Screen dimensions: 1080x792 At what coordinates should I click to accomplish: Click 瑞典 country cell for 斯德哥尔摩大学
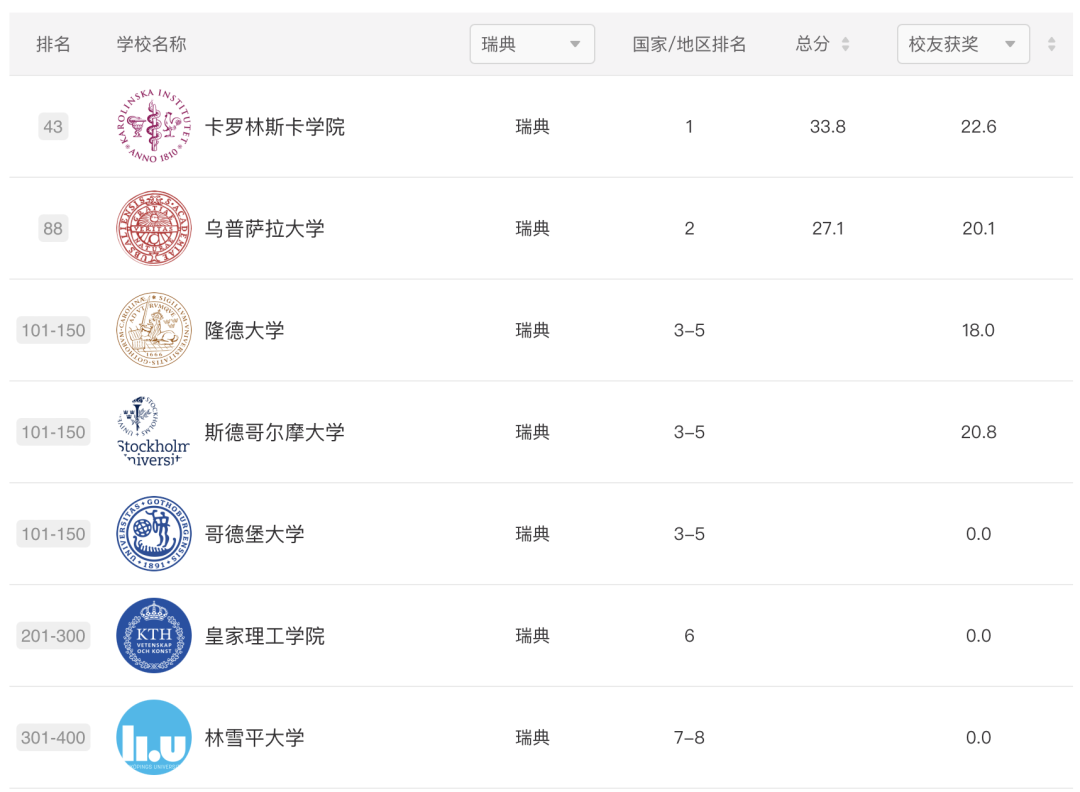tap(532, 433)
